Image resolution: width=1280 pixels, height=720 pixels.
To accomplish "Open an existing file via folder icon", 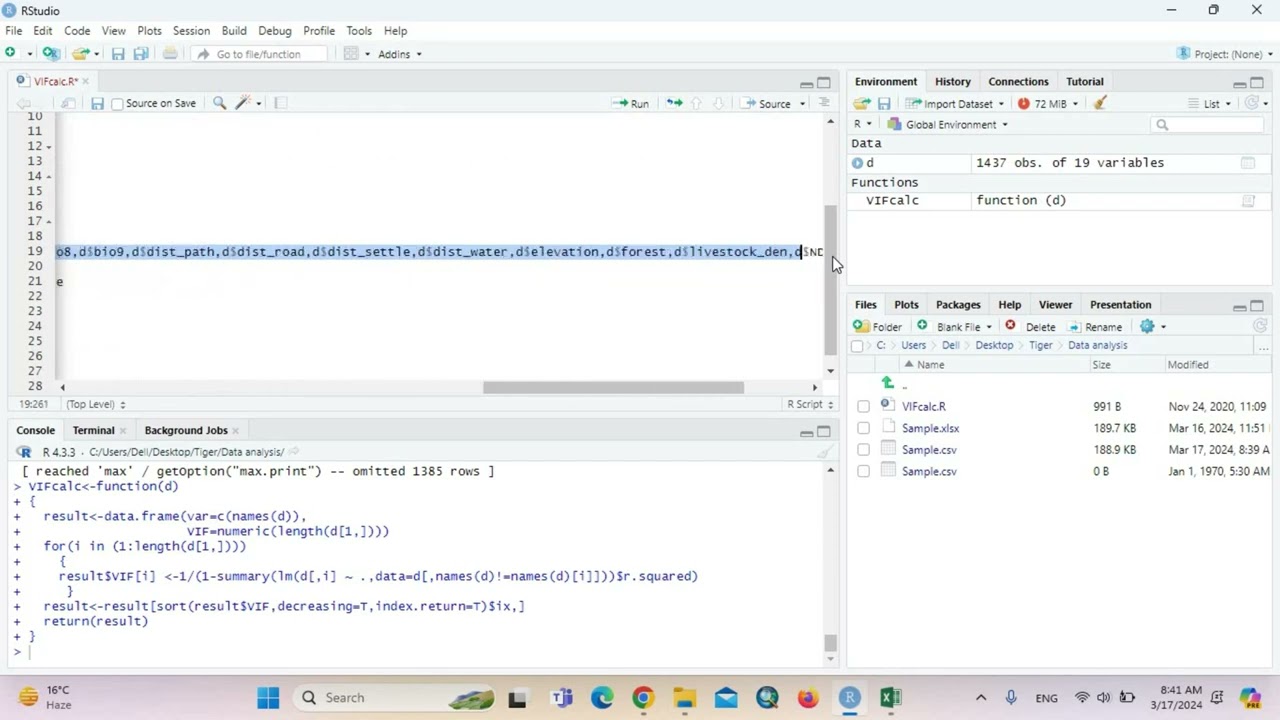I will 79,54.
